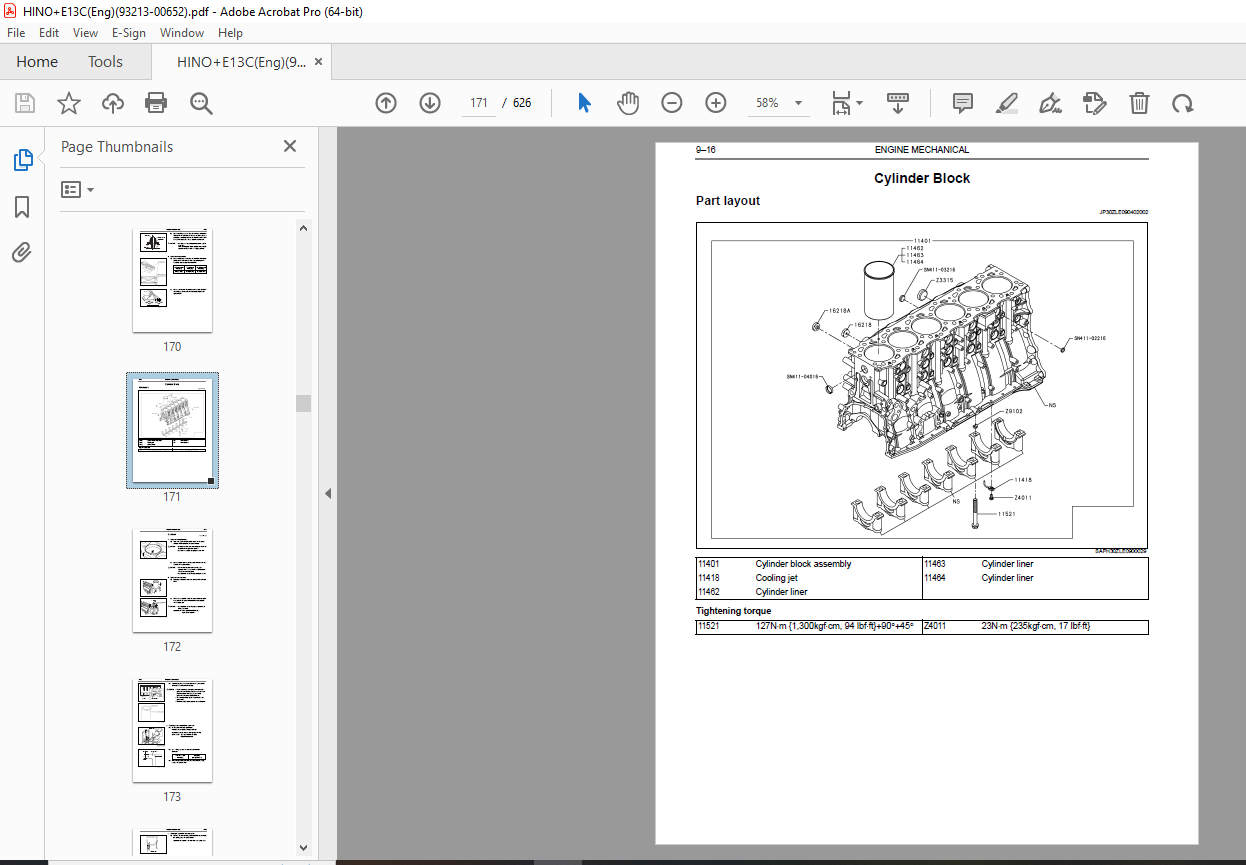Open the Help menu
1246x865 pixels.
230,33
